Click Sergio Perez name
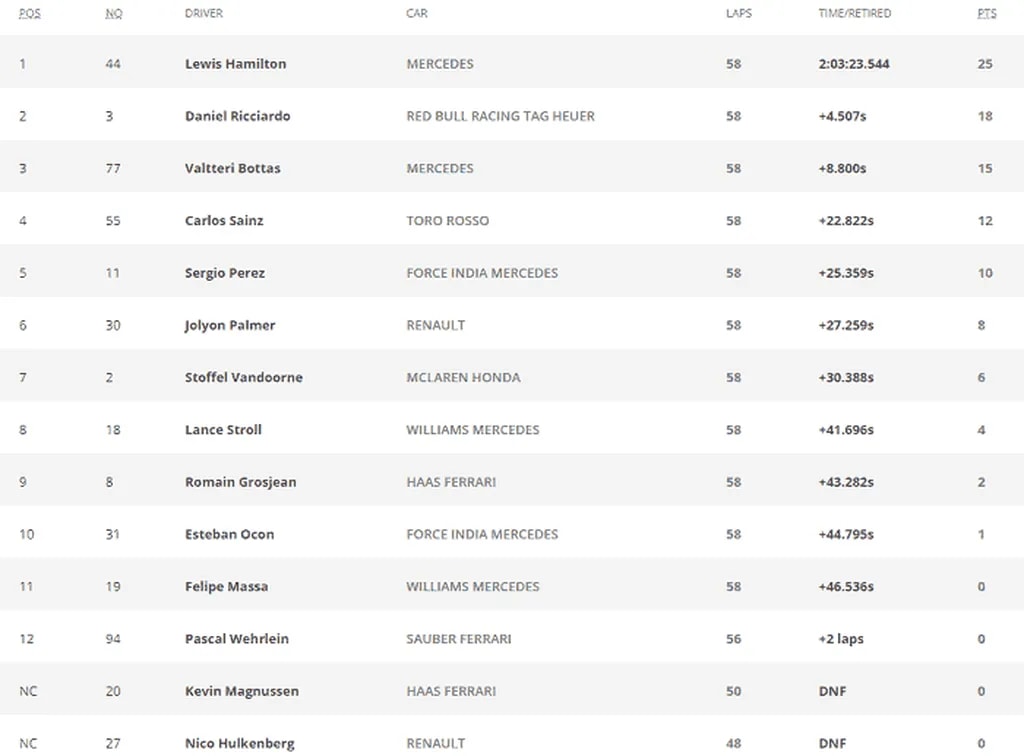This screenshot has width=1024, height=756. [x=225, y=273]
